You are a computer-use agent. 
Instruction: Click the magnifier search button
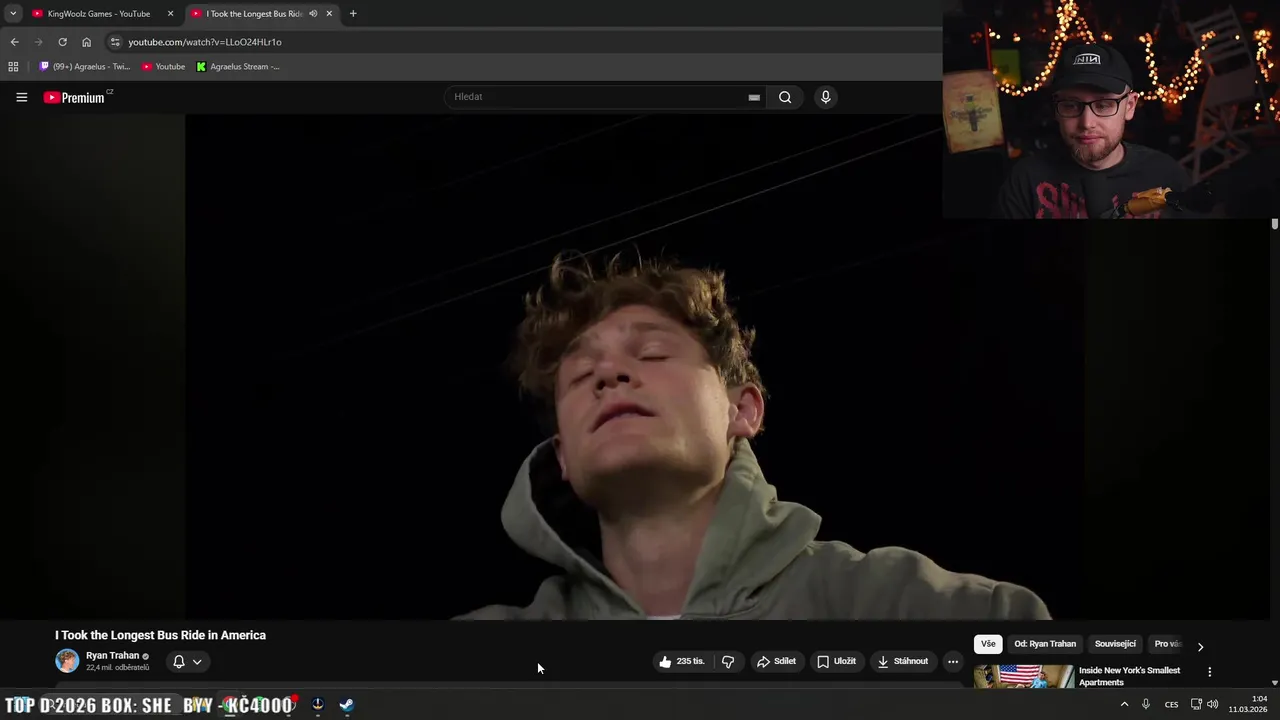(785, 97)
